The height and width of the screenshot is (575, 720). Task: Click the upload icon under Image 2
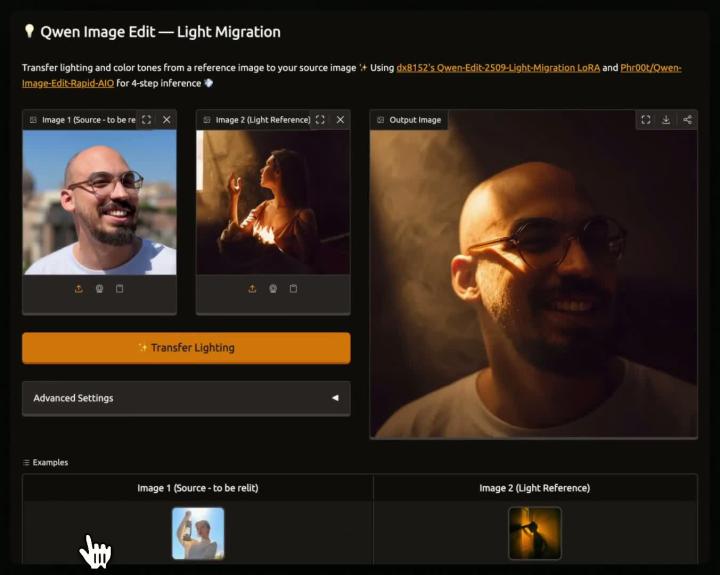click(x=252, y=289)
